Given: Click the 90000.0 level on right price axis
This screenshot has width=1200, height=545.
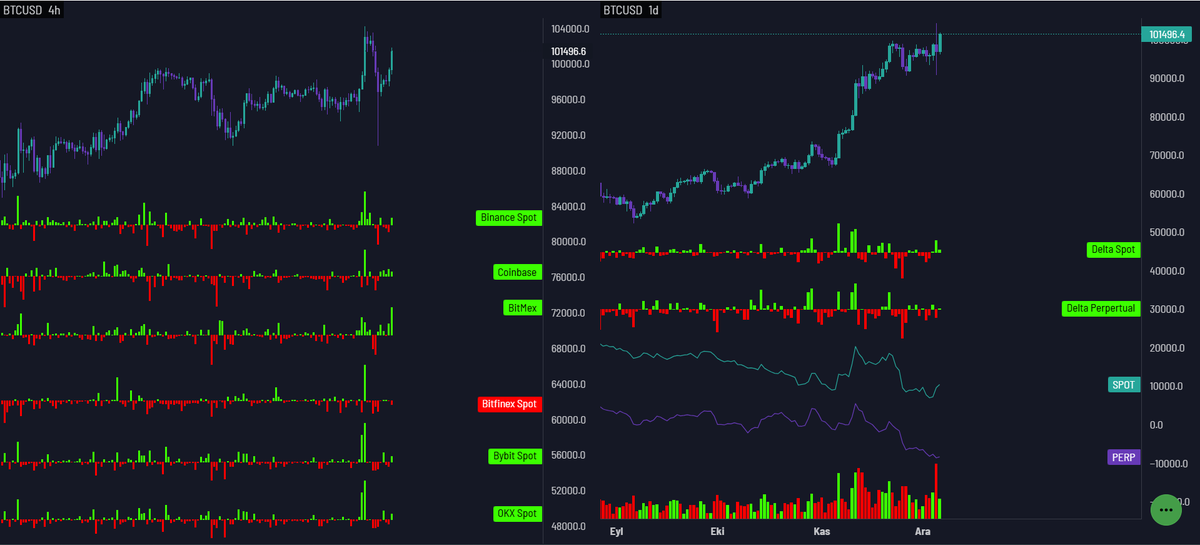Looking at the screenshot, I should 1165,78.
